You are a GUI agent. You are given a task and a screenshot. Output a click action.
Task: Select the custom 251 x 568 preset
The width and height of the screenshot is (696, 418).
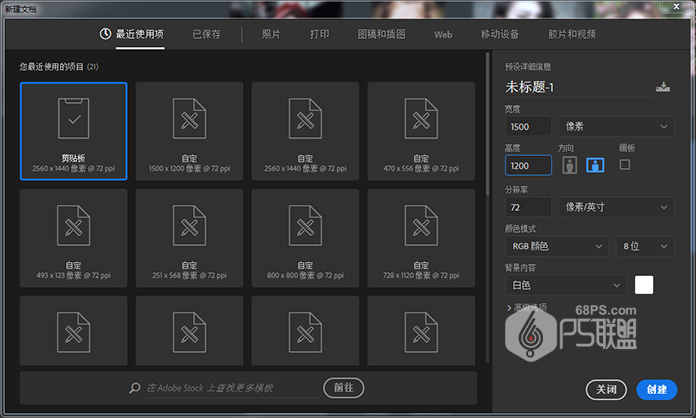[x=190, y=238]
